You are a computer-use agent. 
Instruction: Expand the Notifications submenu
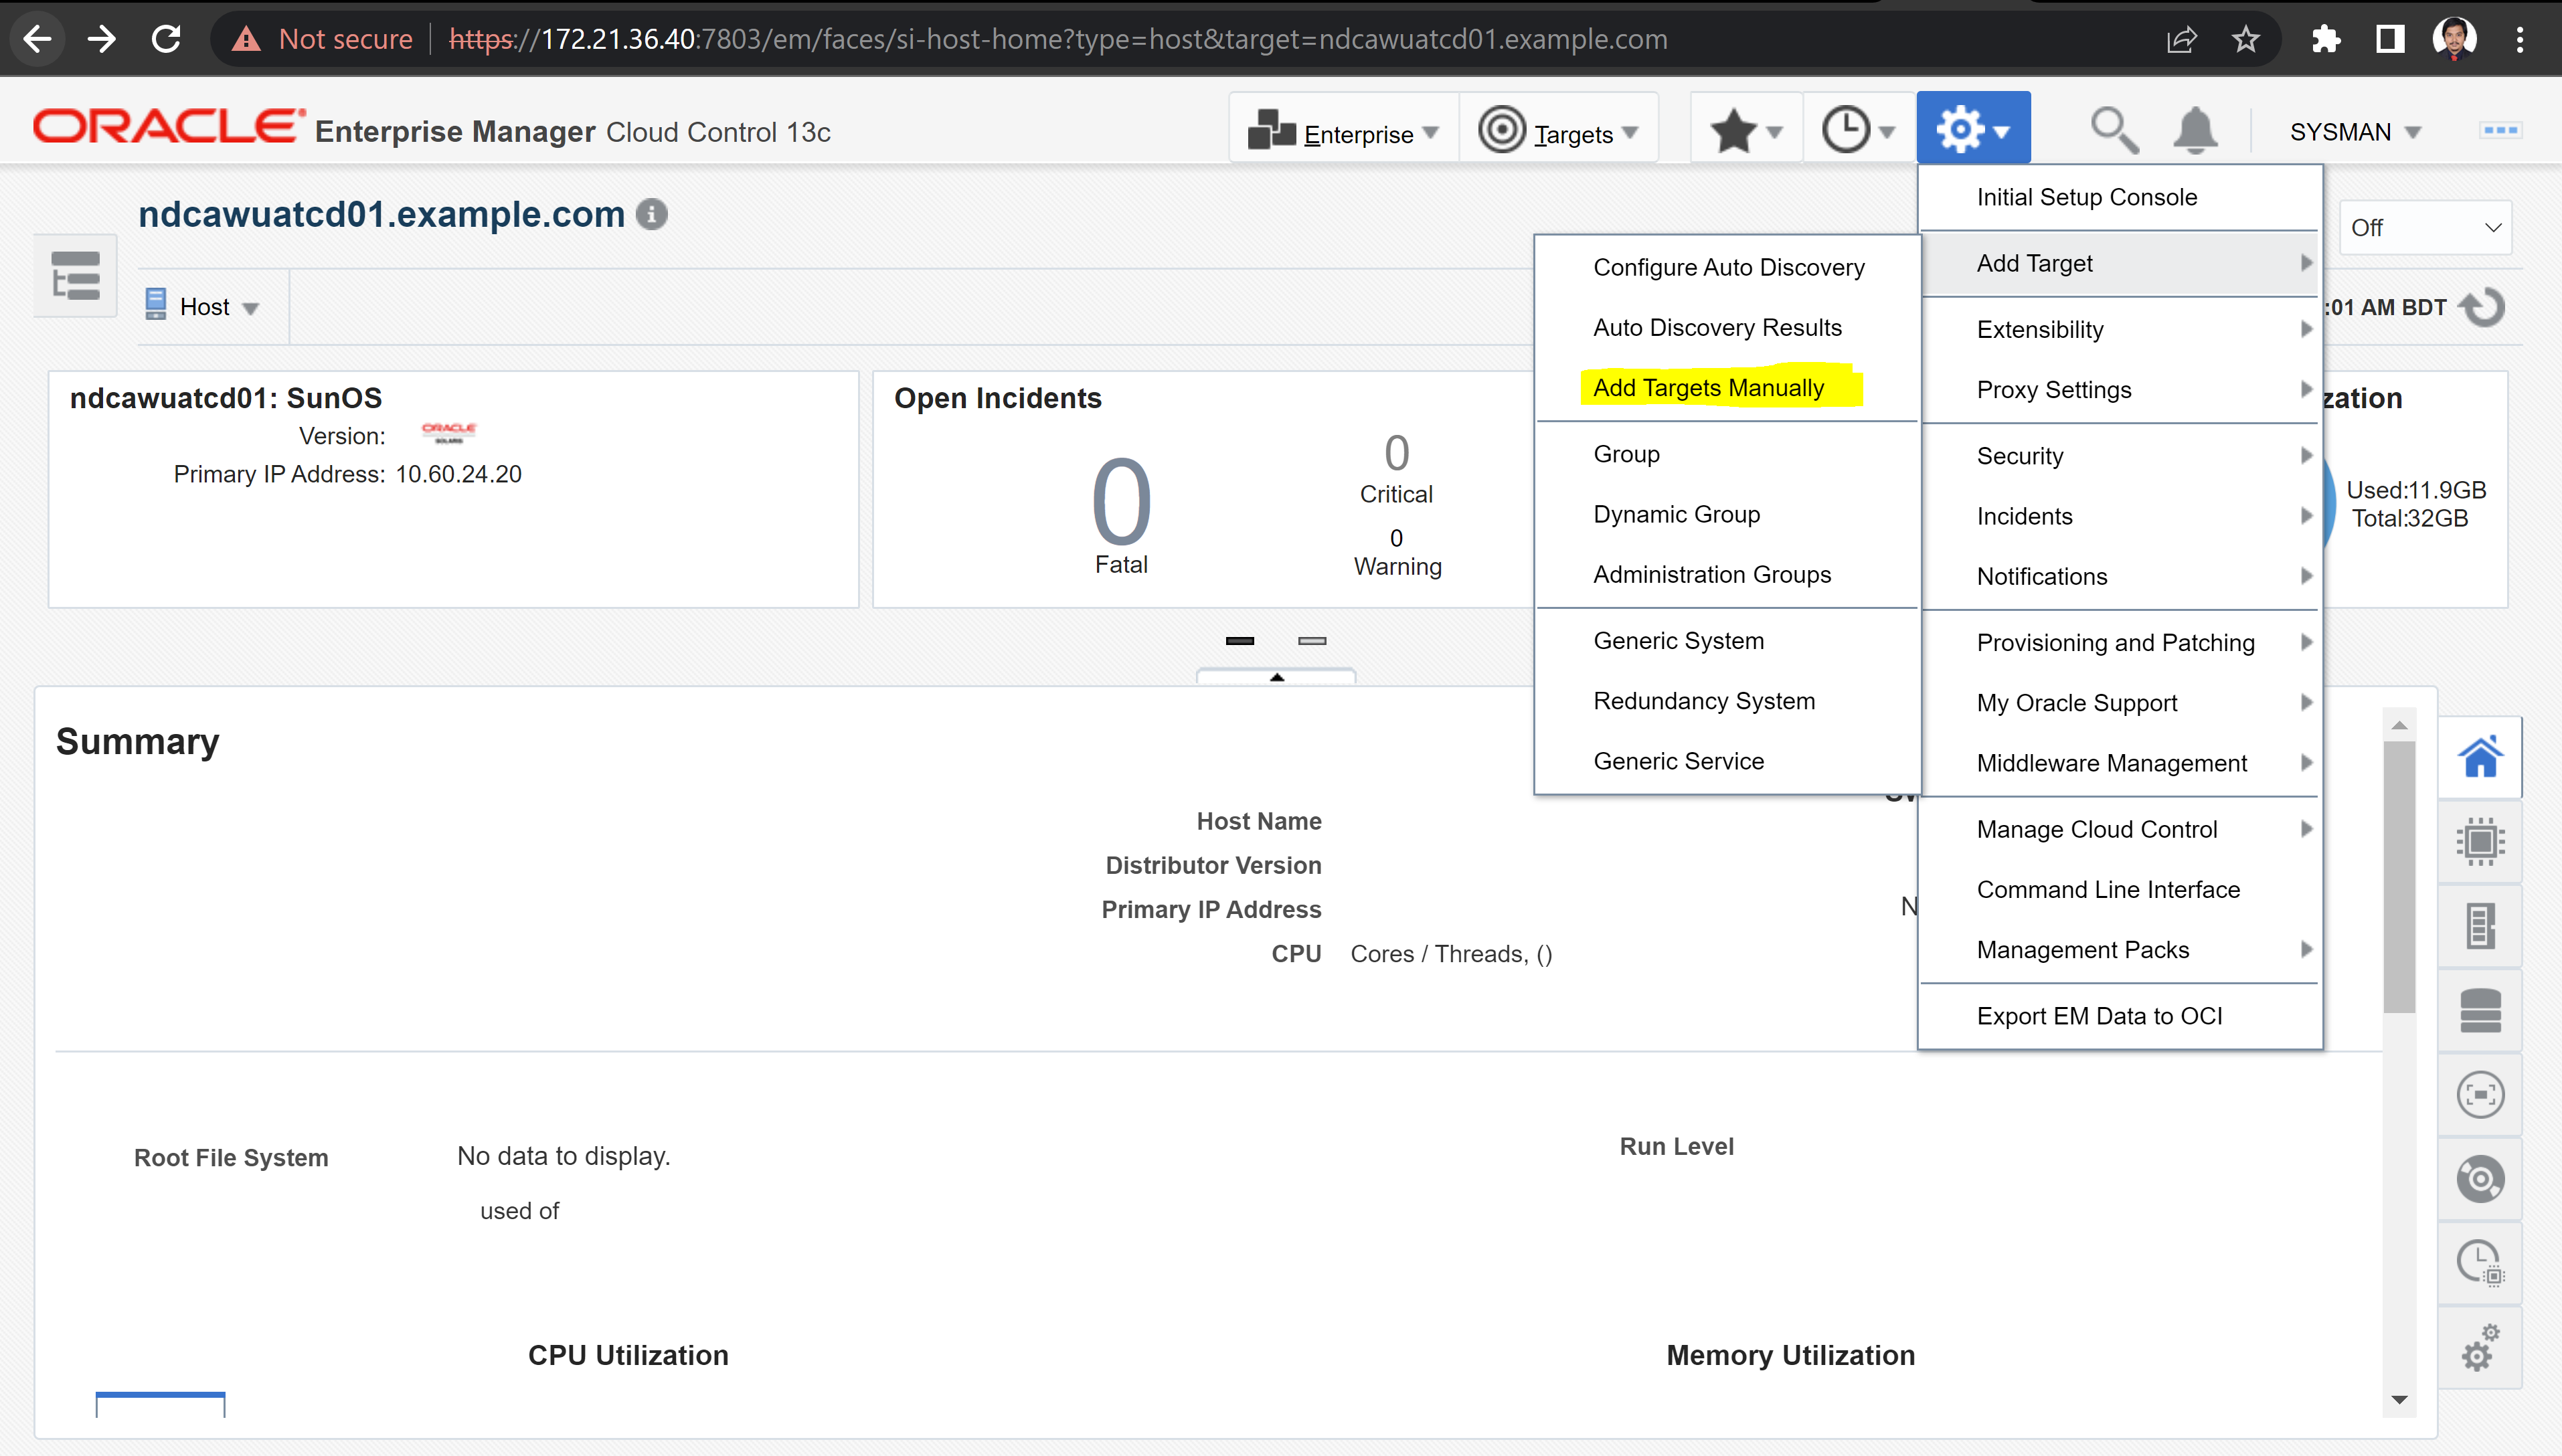point(2120,576)
